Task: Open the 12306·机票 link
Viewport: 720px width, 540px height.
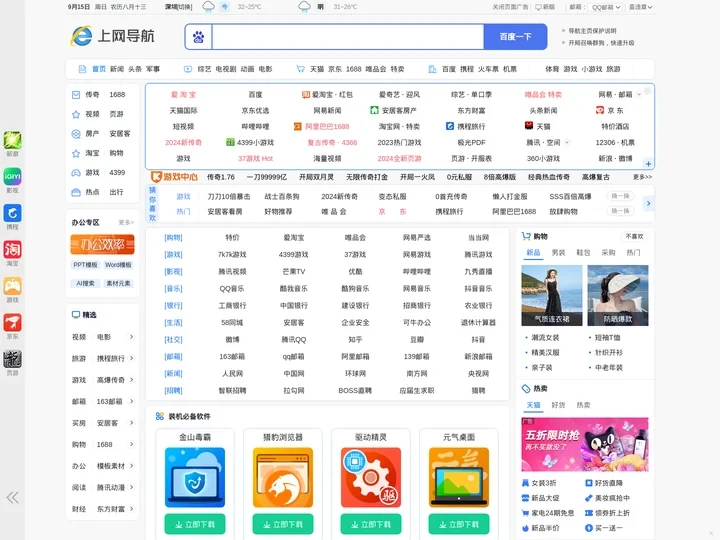Action: click(x=615, y=142)
